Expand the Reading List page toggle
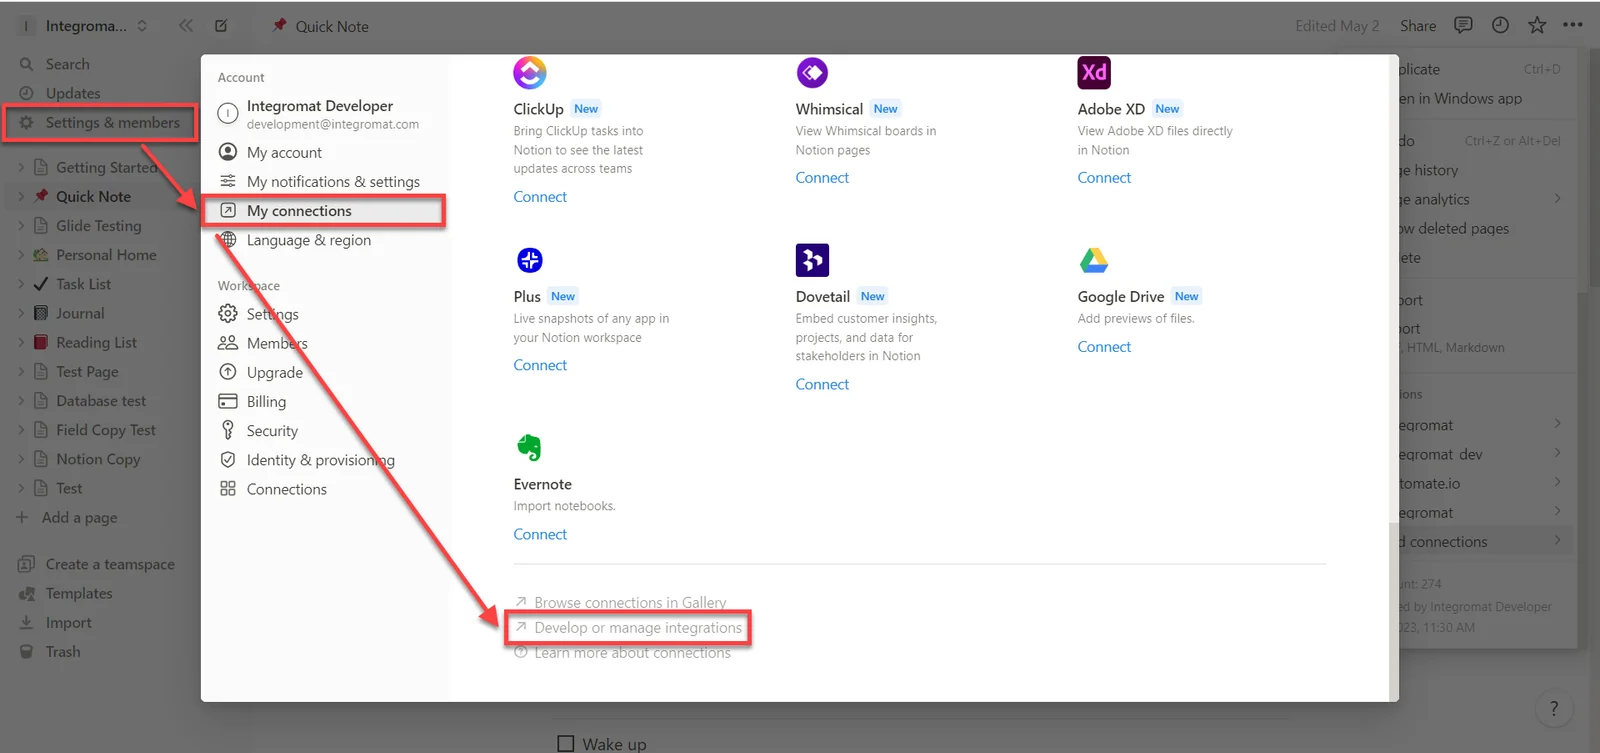Image resolution: width=1600 pixels, height=753 pixels. pyautogui.click(x=21, y=343)
